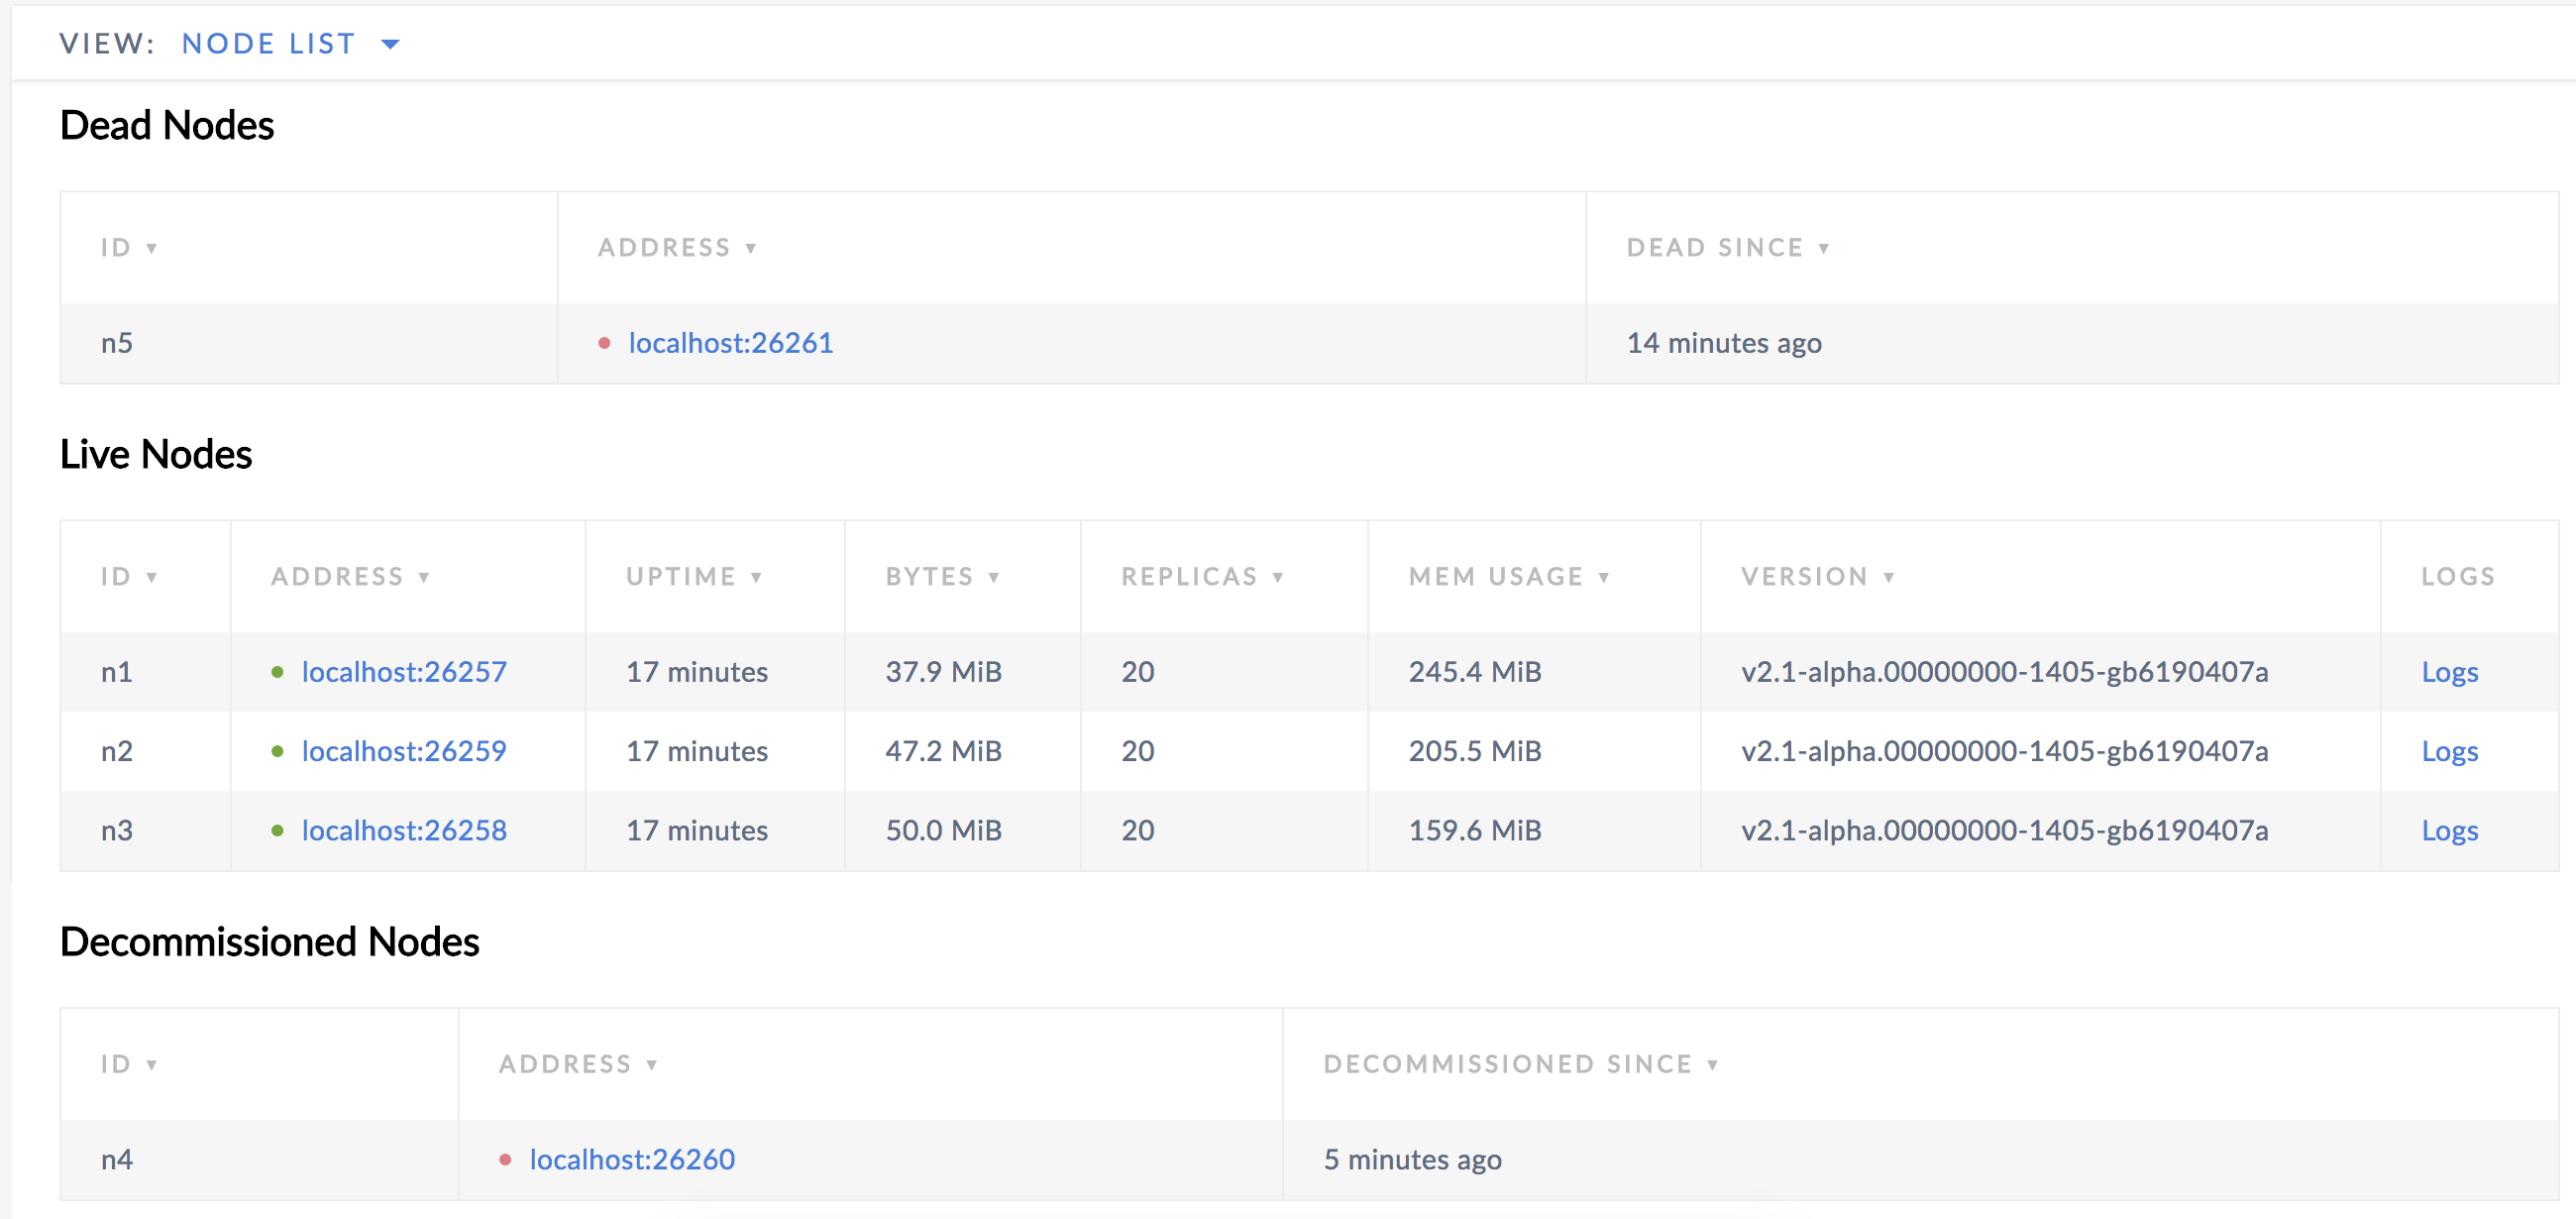2576x1219 pixels.
Task: Sort Live Nodes by VERSION
Action: click(x=1816, y=576)
